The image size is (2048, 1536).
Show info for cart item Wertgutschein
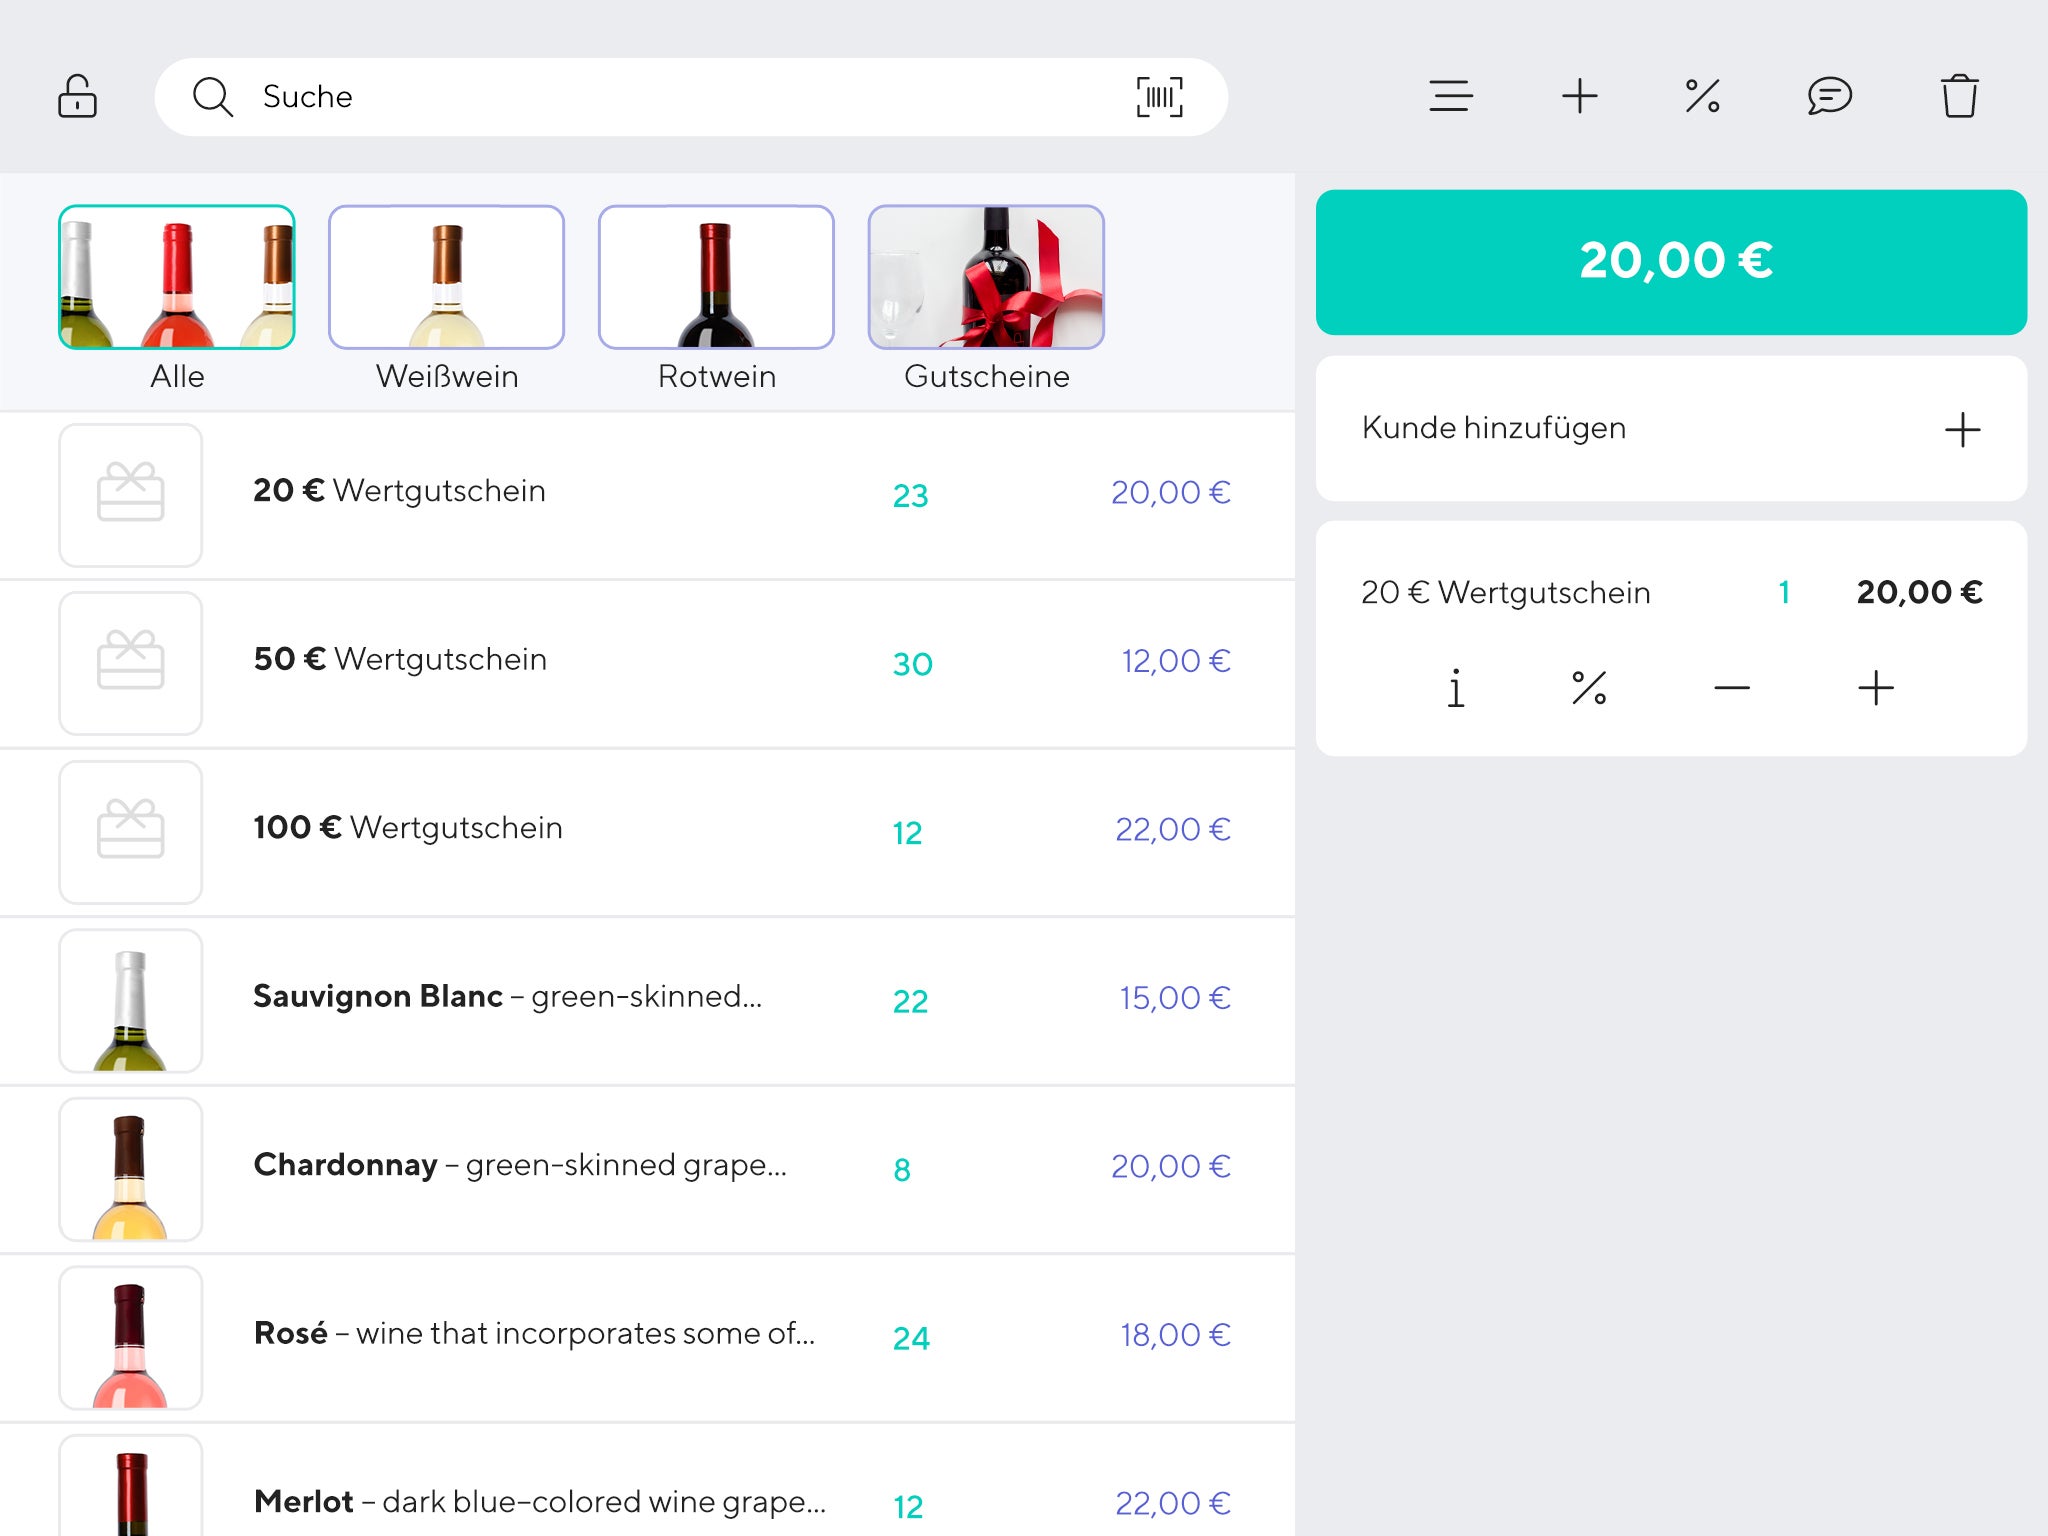[1456, 688]
